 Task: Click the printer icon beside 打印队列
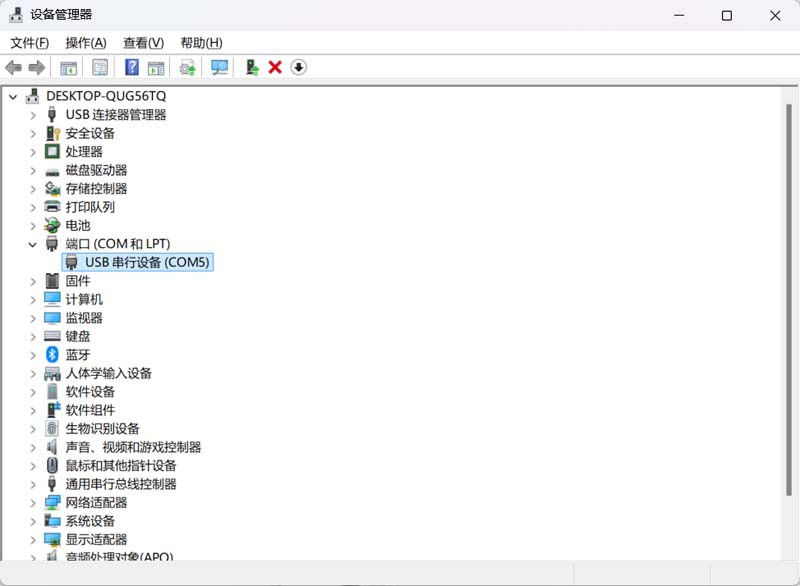(52, 207)
